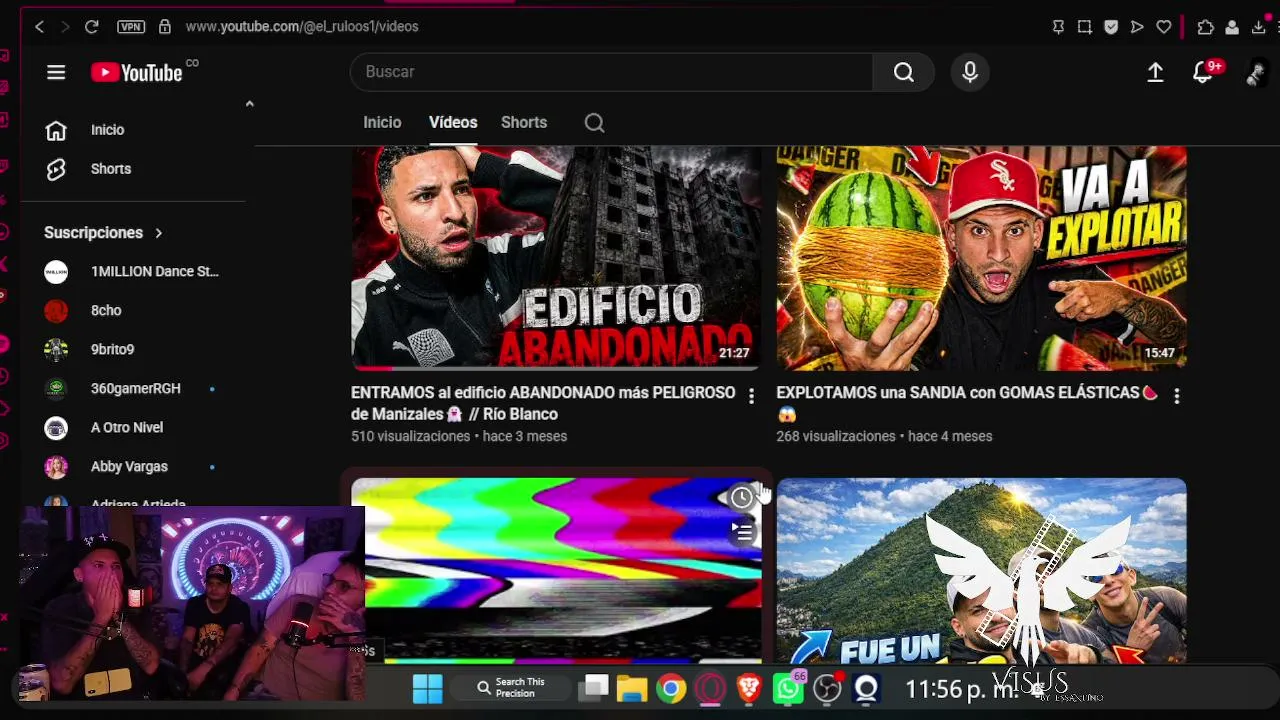The width and height of the screenshot is (1280, 720).
Task: Click the Buscar search field
Action: (611, 72)
